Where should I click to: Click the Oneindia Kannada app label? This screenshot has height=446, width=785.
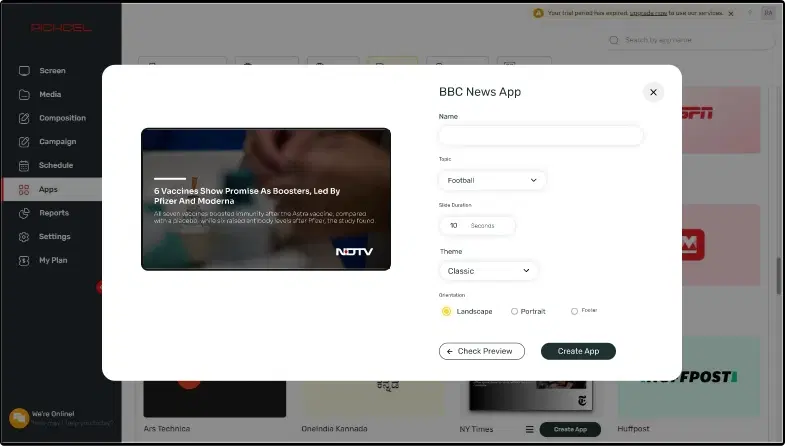(x=334, y=429)
